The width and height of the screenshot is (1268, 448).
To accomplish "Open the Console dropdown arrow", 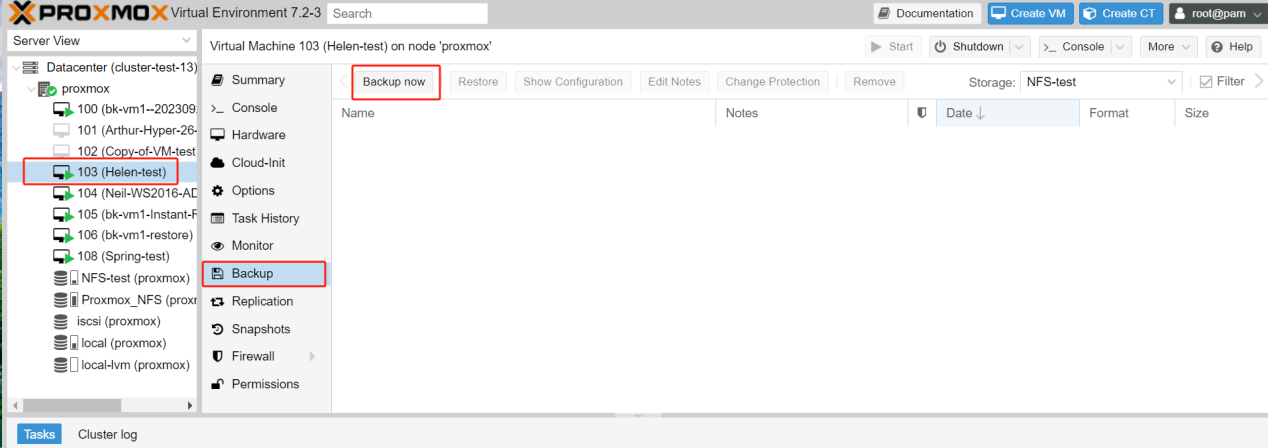I will coord(1121,47).
